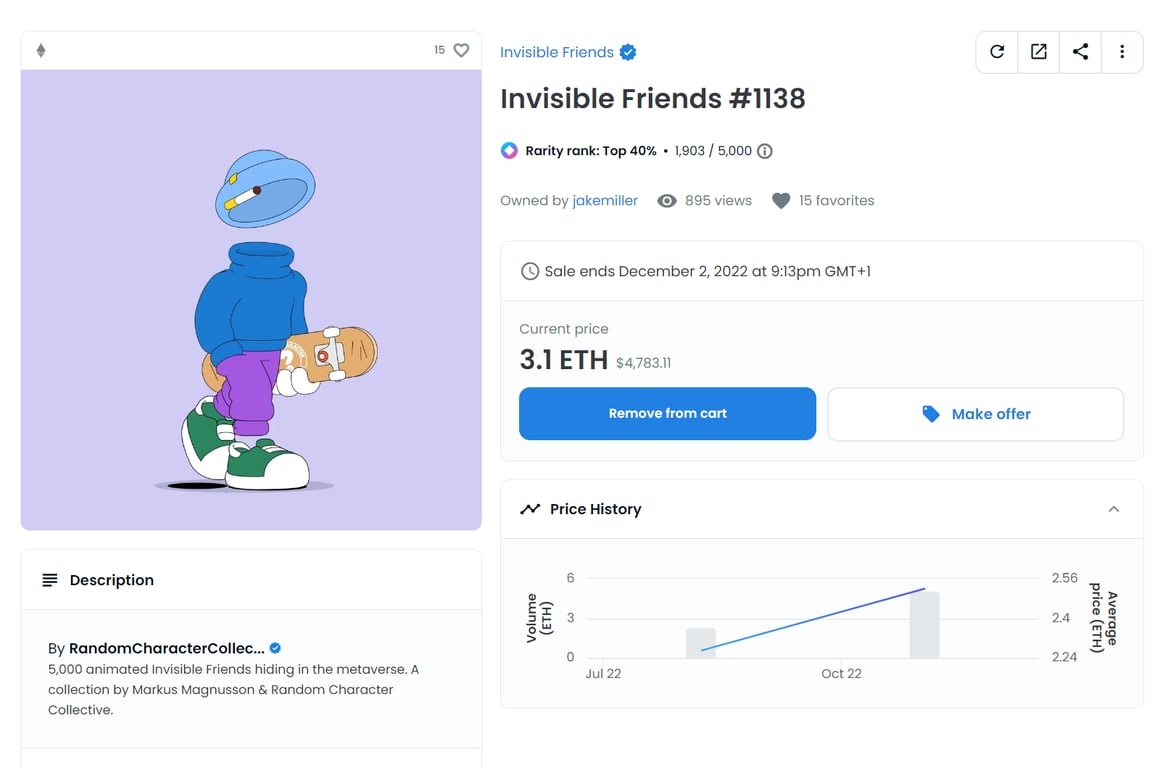Click the Make offer button
Viewport: 1168px width, 768px height.
coord(975,414)
